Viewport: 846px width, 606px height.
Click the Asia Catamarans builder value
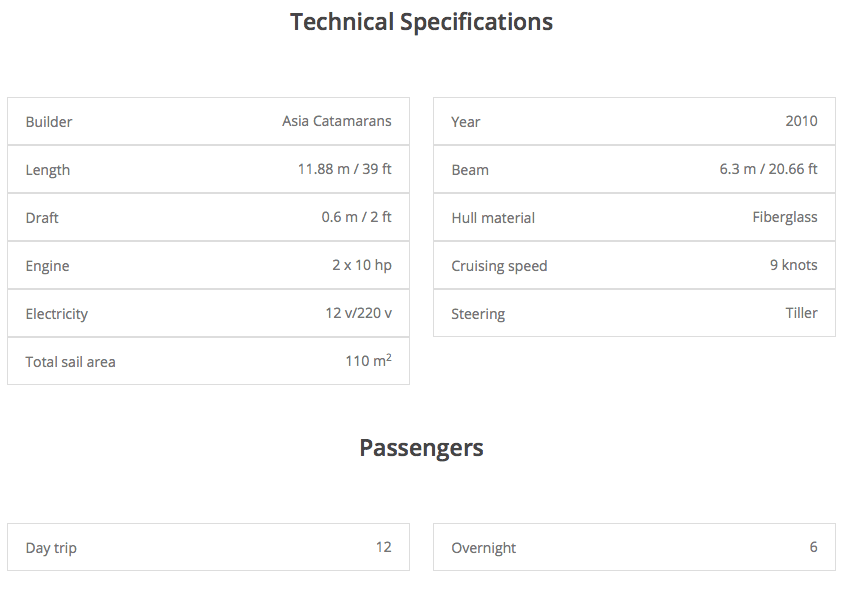point(336,121)
